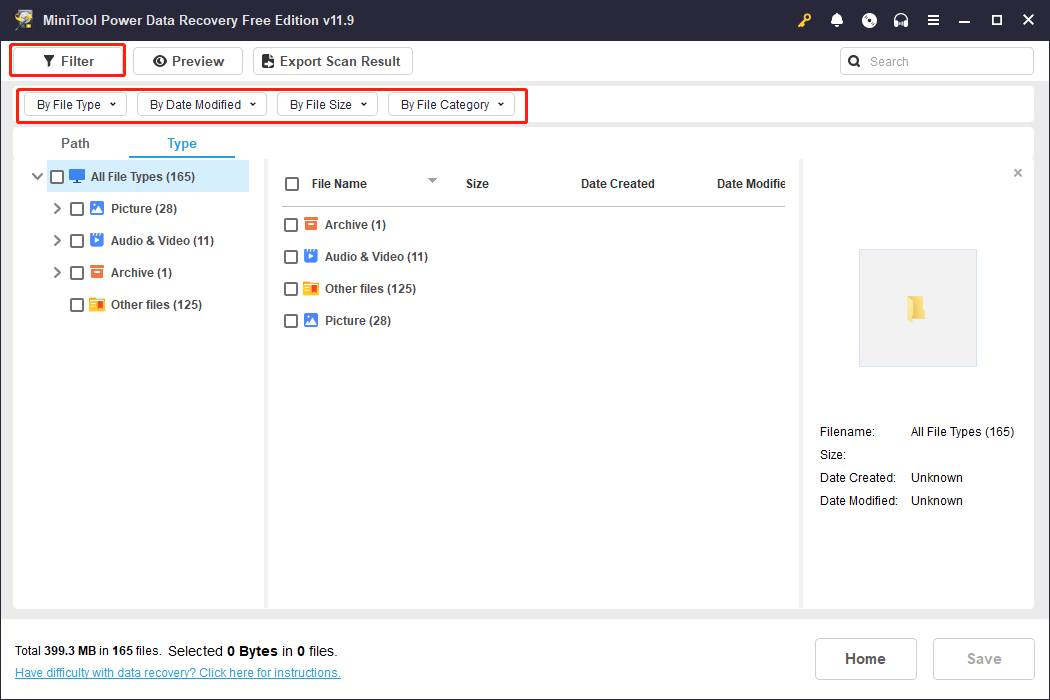The image size is (1050, 700).
Task: Click the folder preview thumbnail
Action: coord(917,308)
